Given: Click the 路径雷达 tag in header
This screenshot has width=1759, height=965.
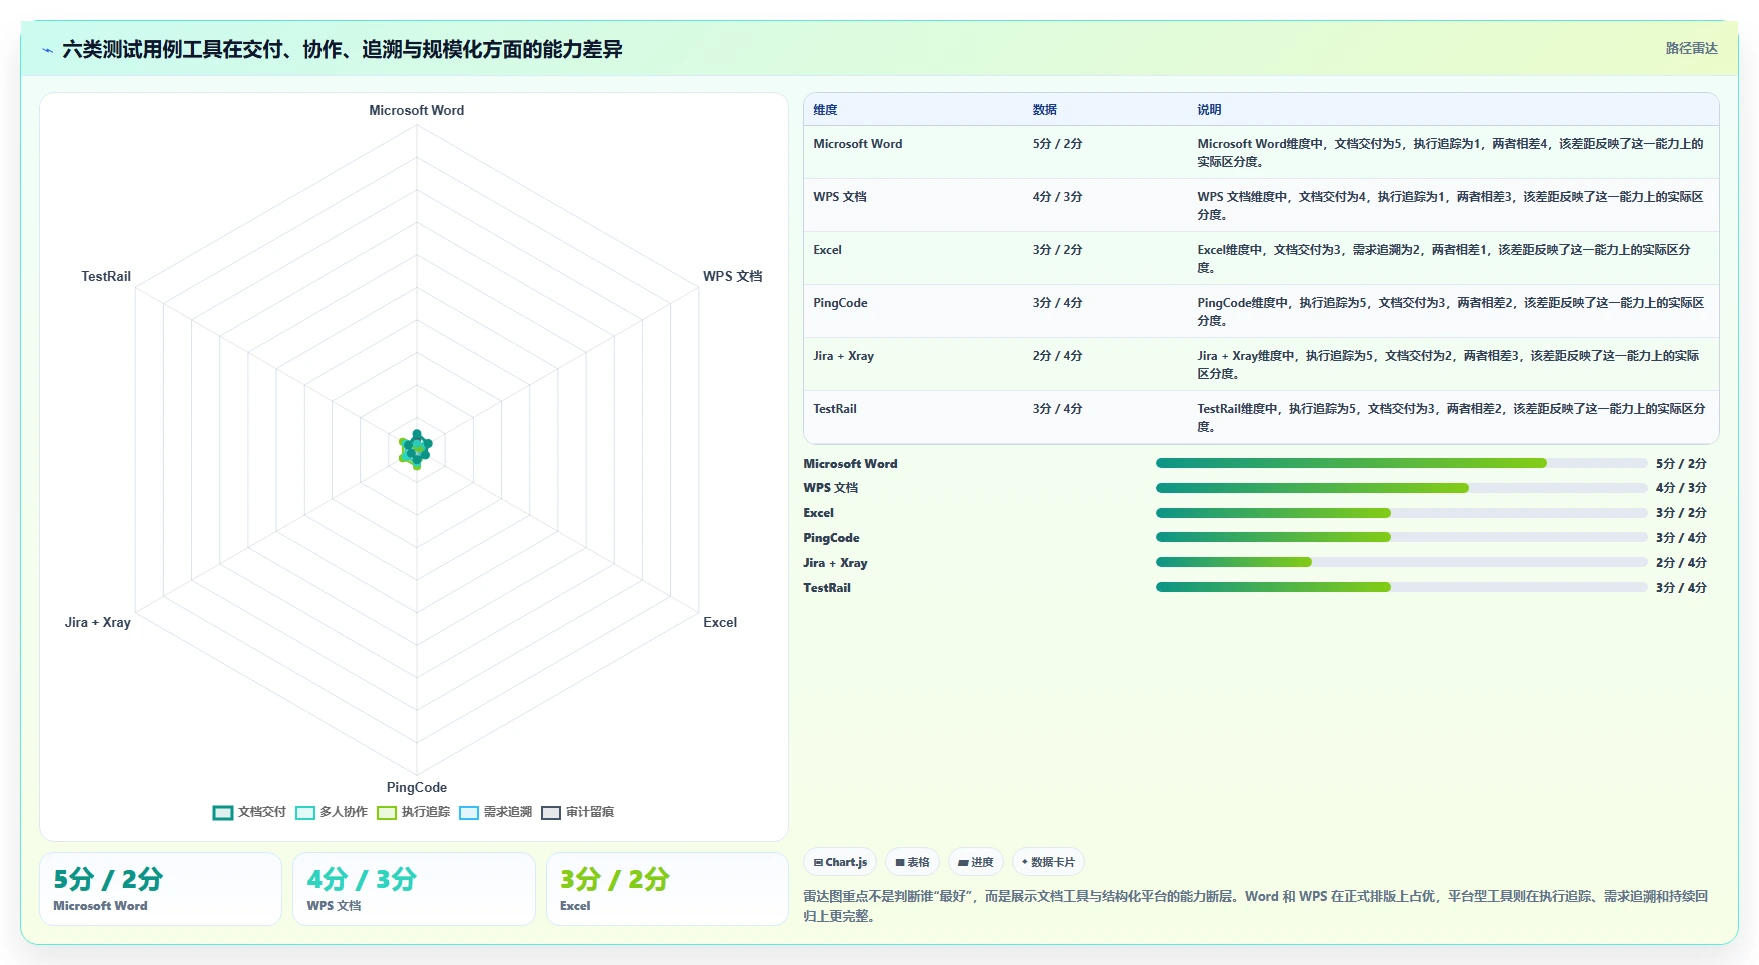Looking at the screenshot, I should [1691, 48].
